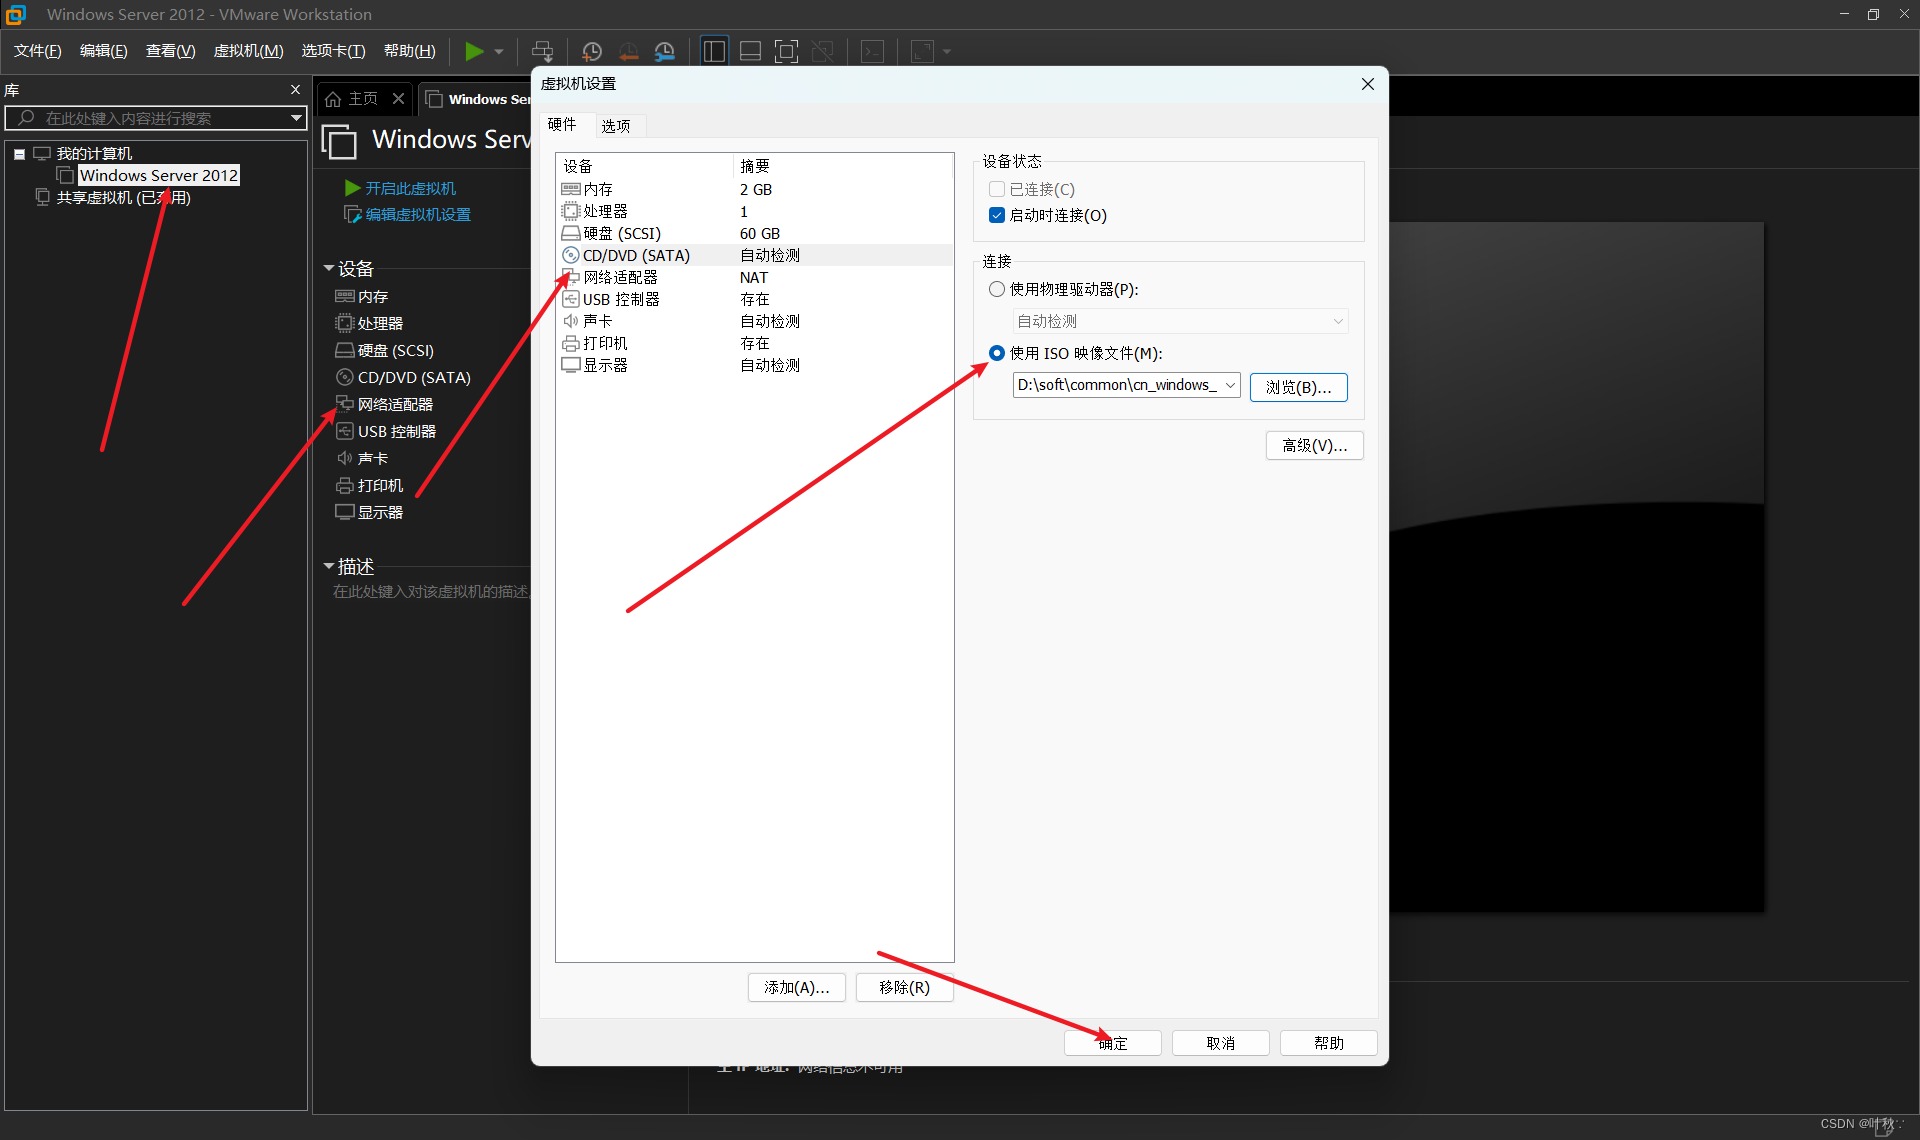Select 使用 ISO 映像文件 radio button
This screenshot has height=1140, width=1920.
(997, 353)
